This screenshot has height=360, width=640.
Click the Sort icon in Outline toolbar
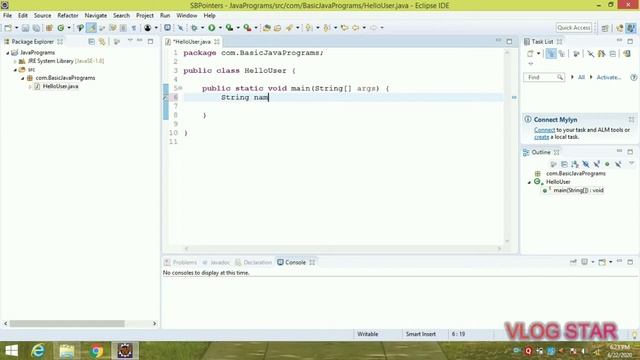575,164
